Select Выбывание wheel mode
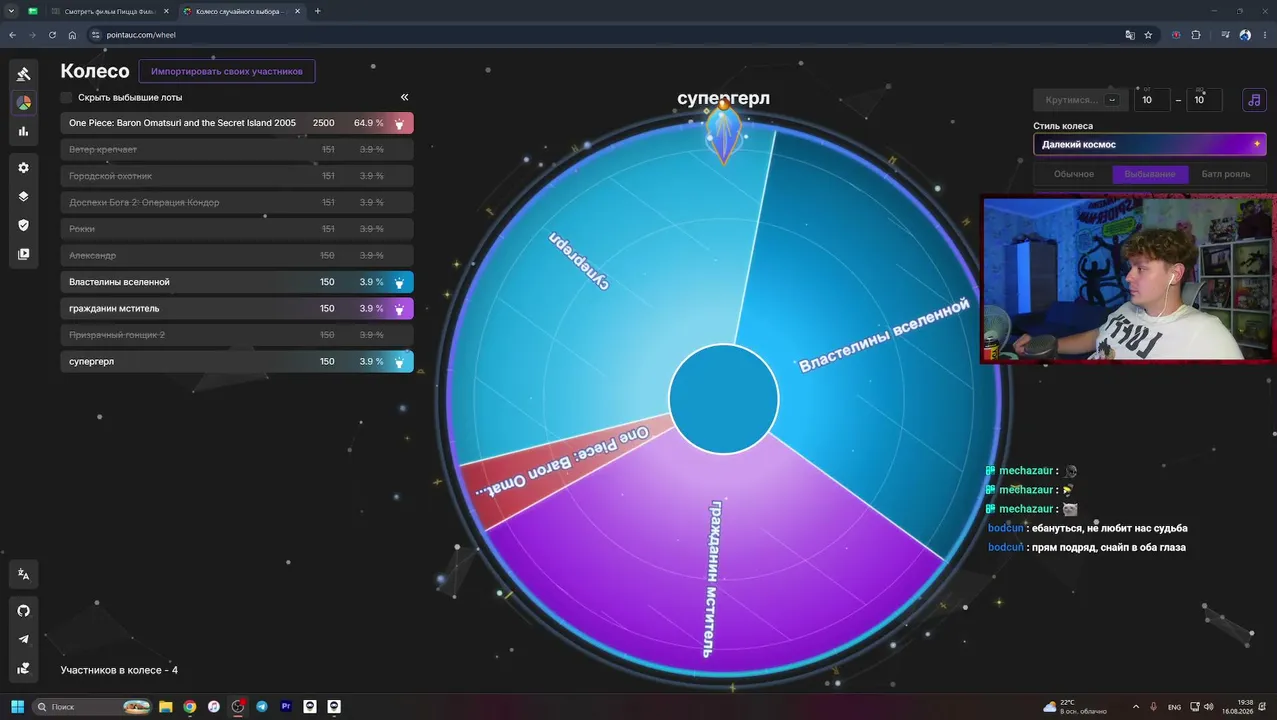 (x=1150, y=174)
